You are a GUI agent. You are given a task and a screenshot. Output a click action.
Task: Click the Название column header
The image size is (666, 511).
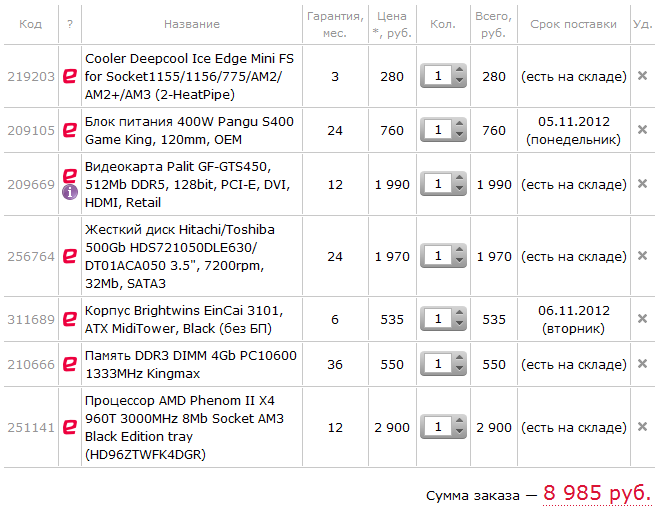click(191, 24)
